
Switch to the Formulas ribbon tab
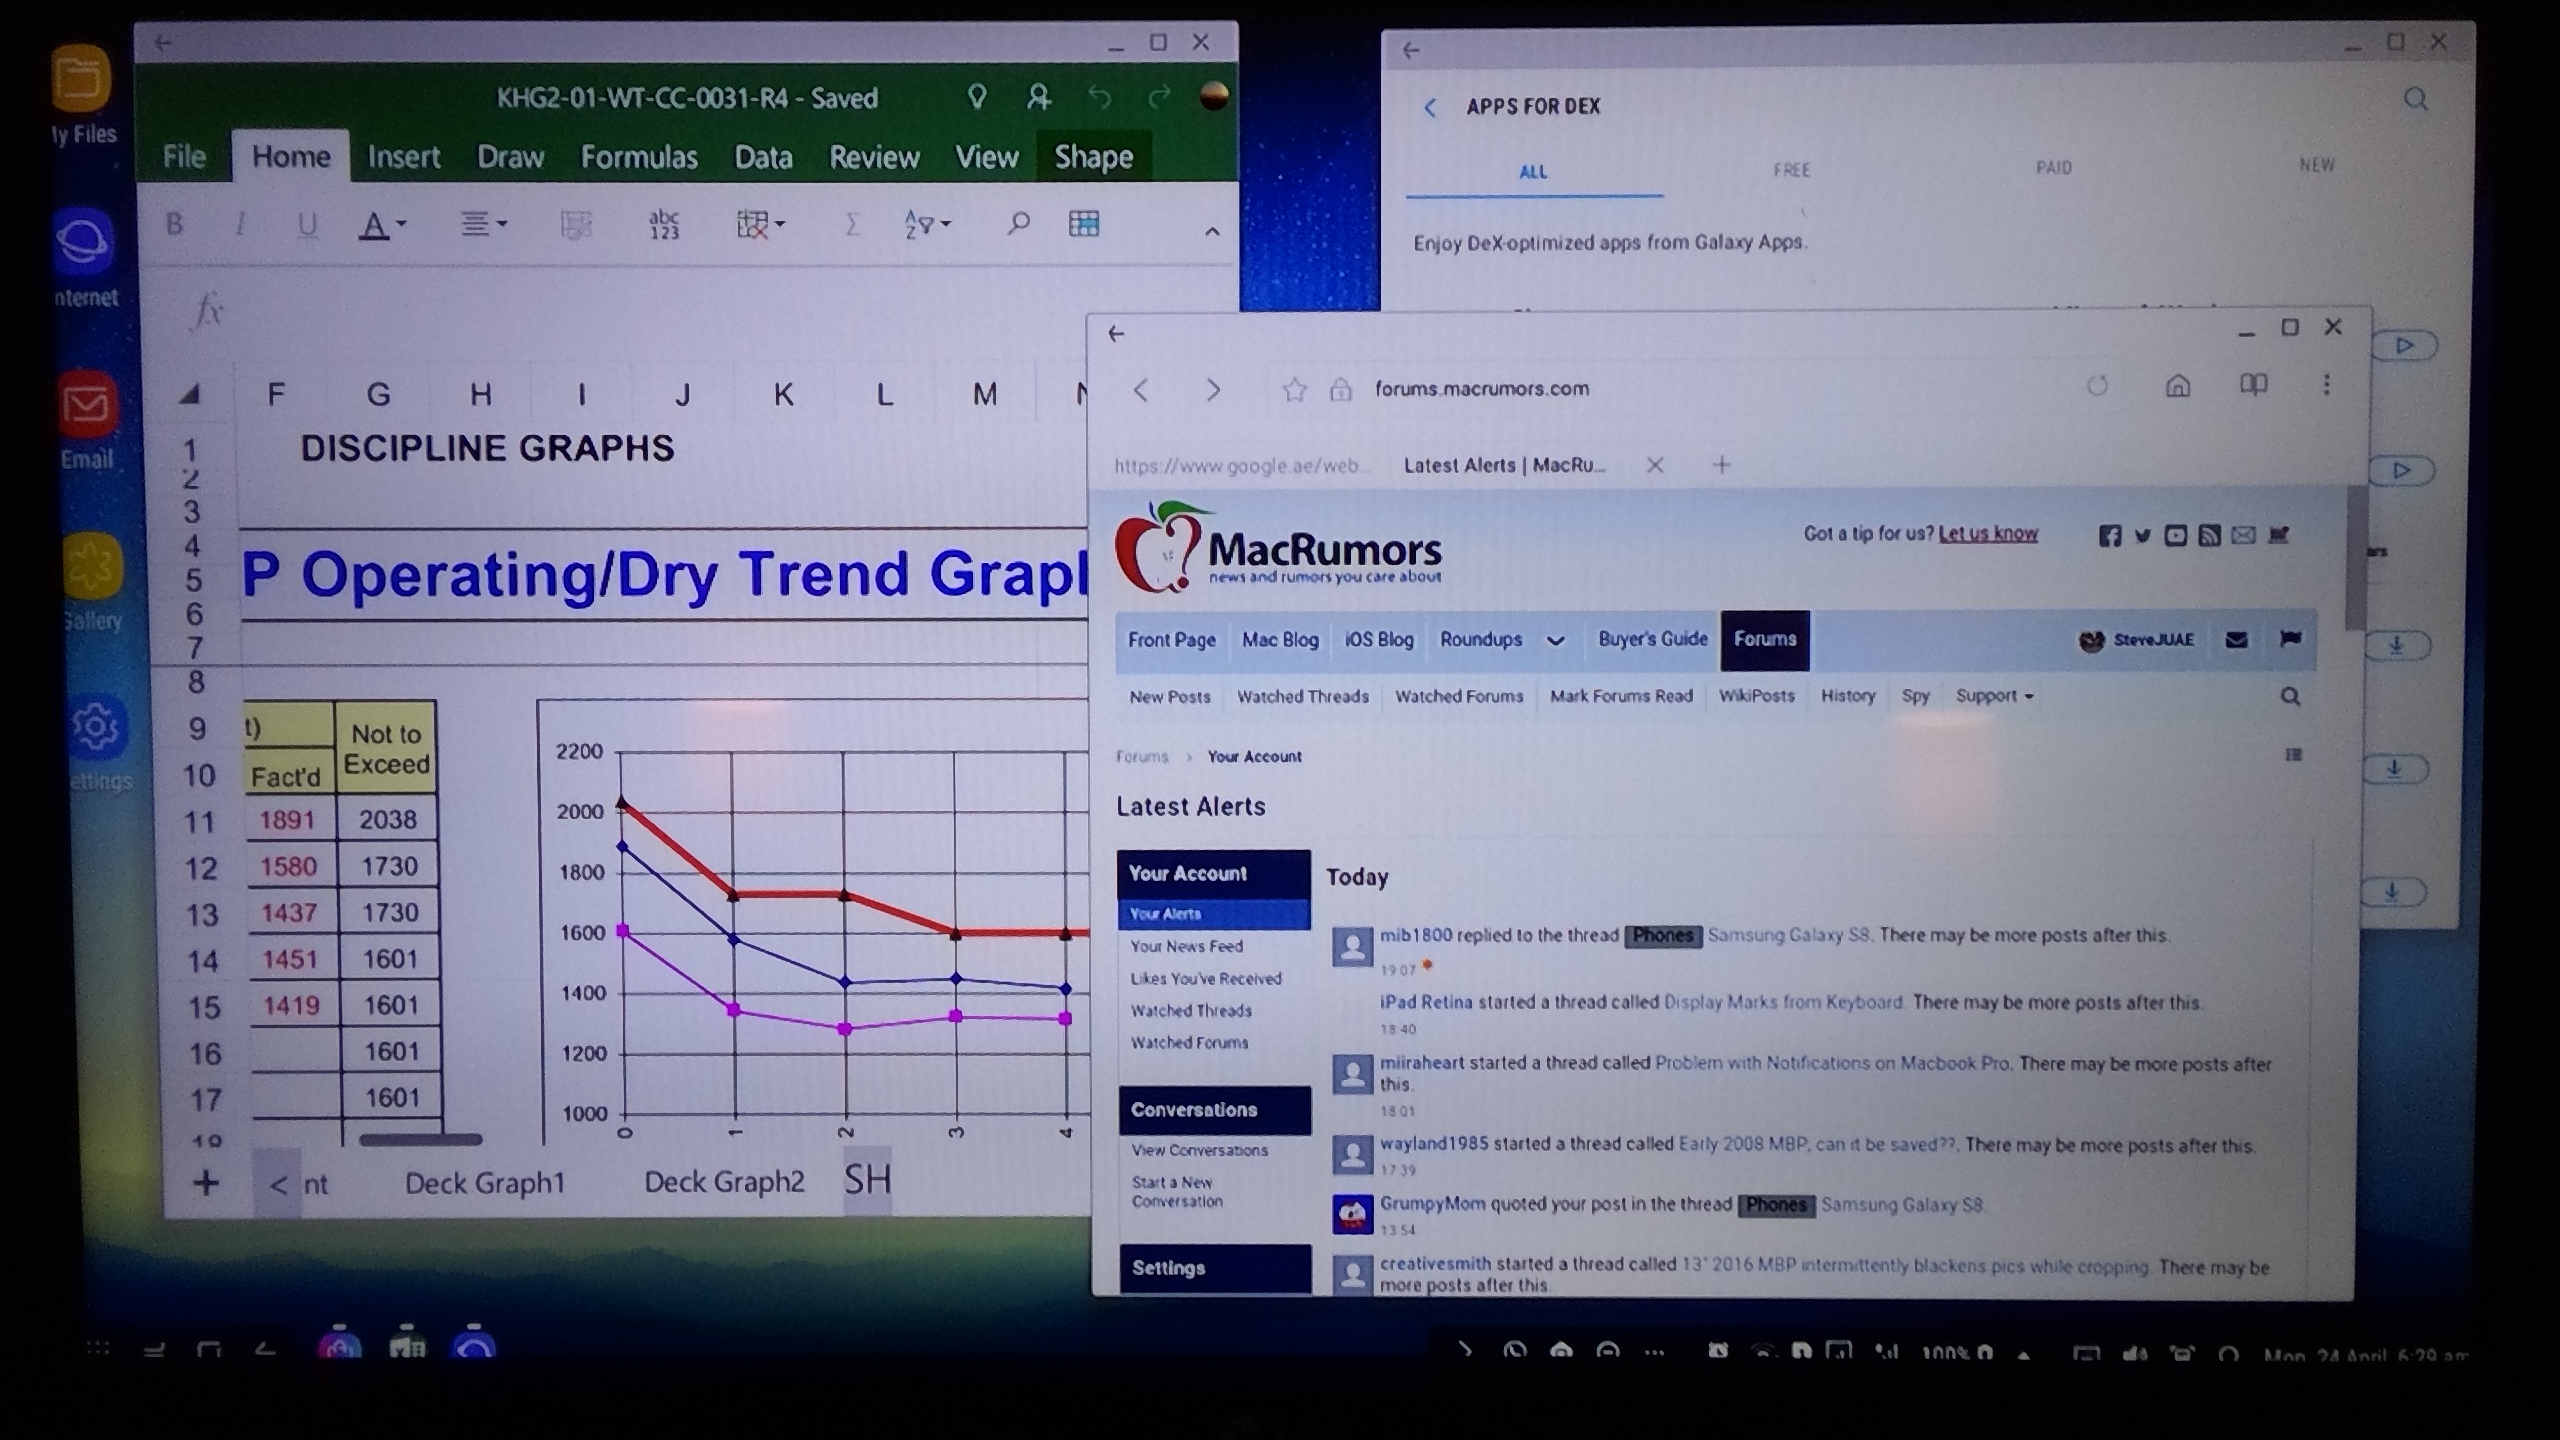639,157
